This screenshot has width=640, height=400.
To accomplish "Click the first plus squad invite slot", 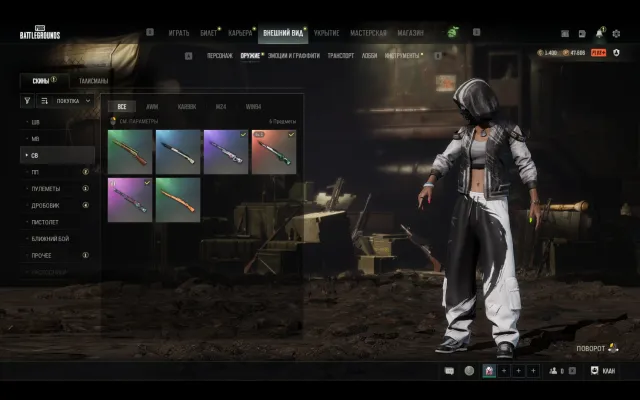I will point(504,371).
